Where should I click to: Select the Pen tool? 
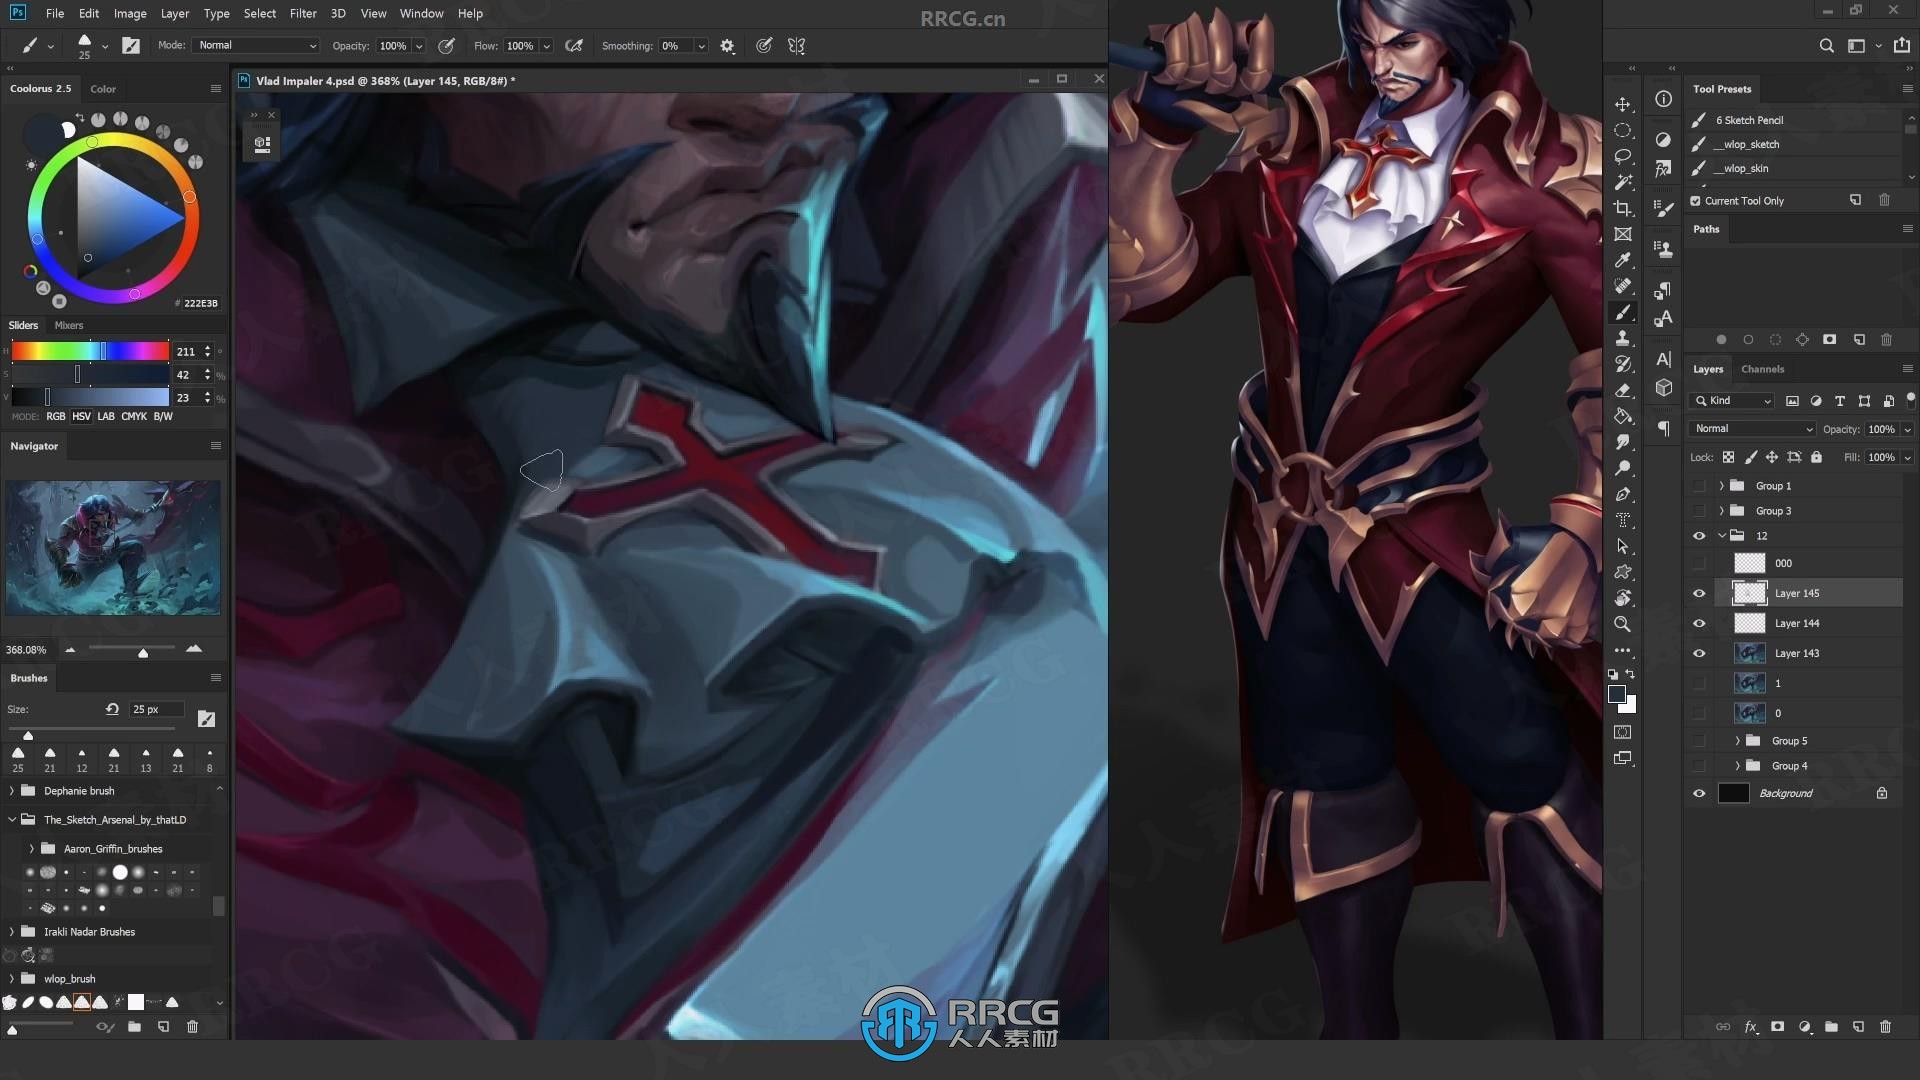pos(1623,494)
